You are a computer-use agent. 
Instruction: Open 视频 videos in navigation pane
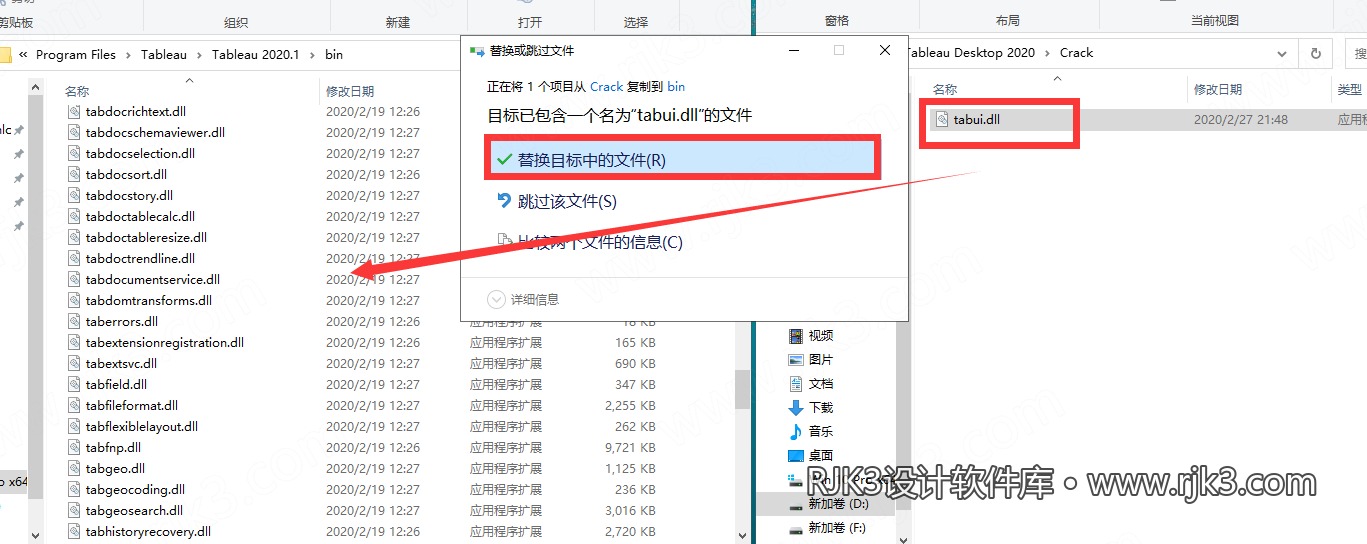pos(821,336)
